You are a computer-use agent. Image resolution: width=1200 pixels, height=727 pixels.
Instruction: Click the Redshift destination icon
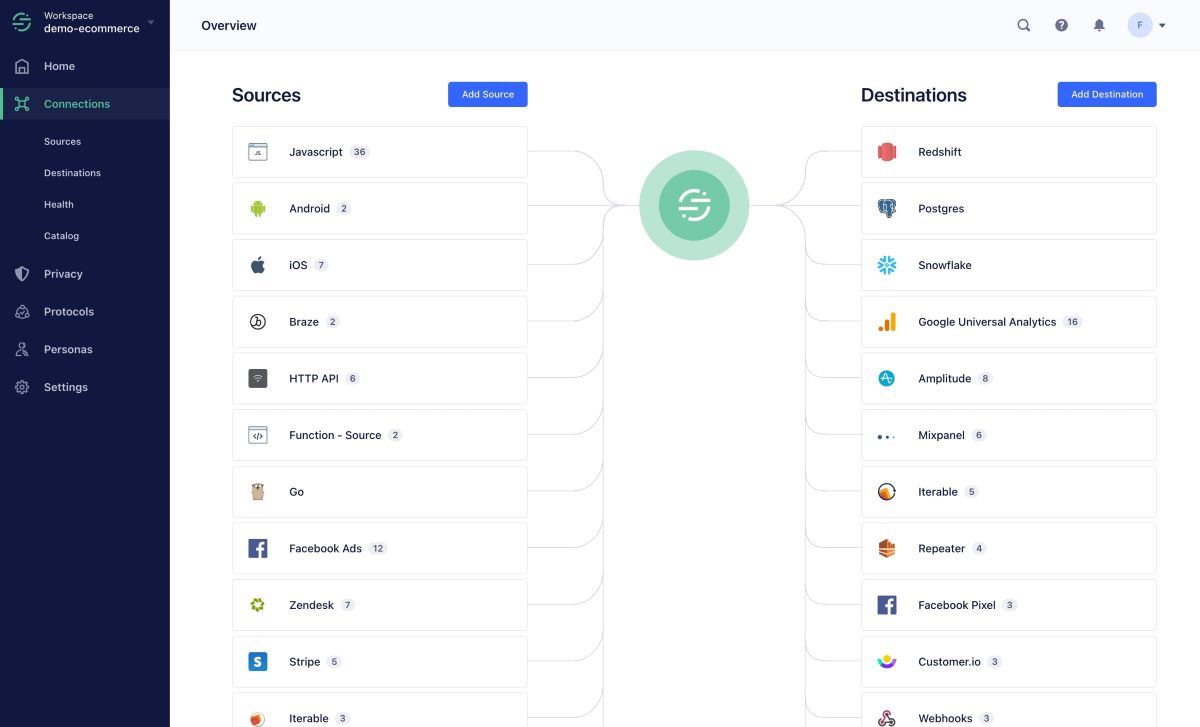[887, 152]
